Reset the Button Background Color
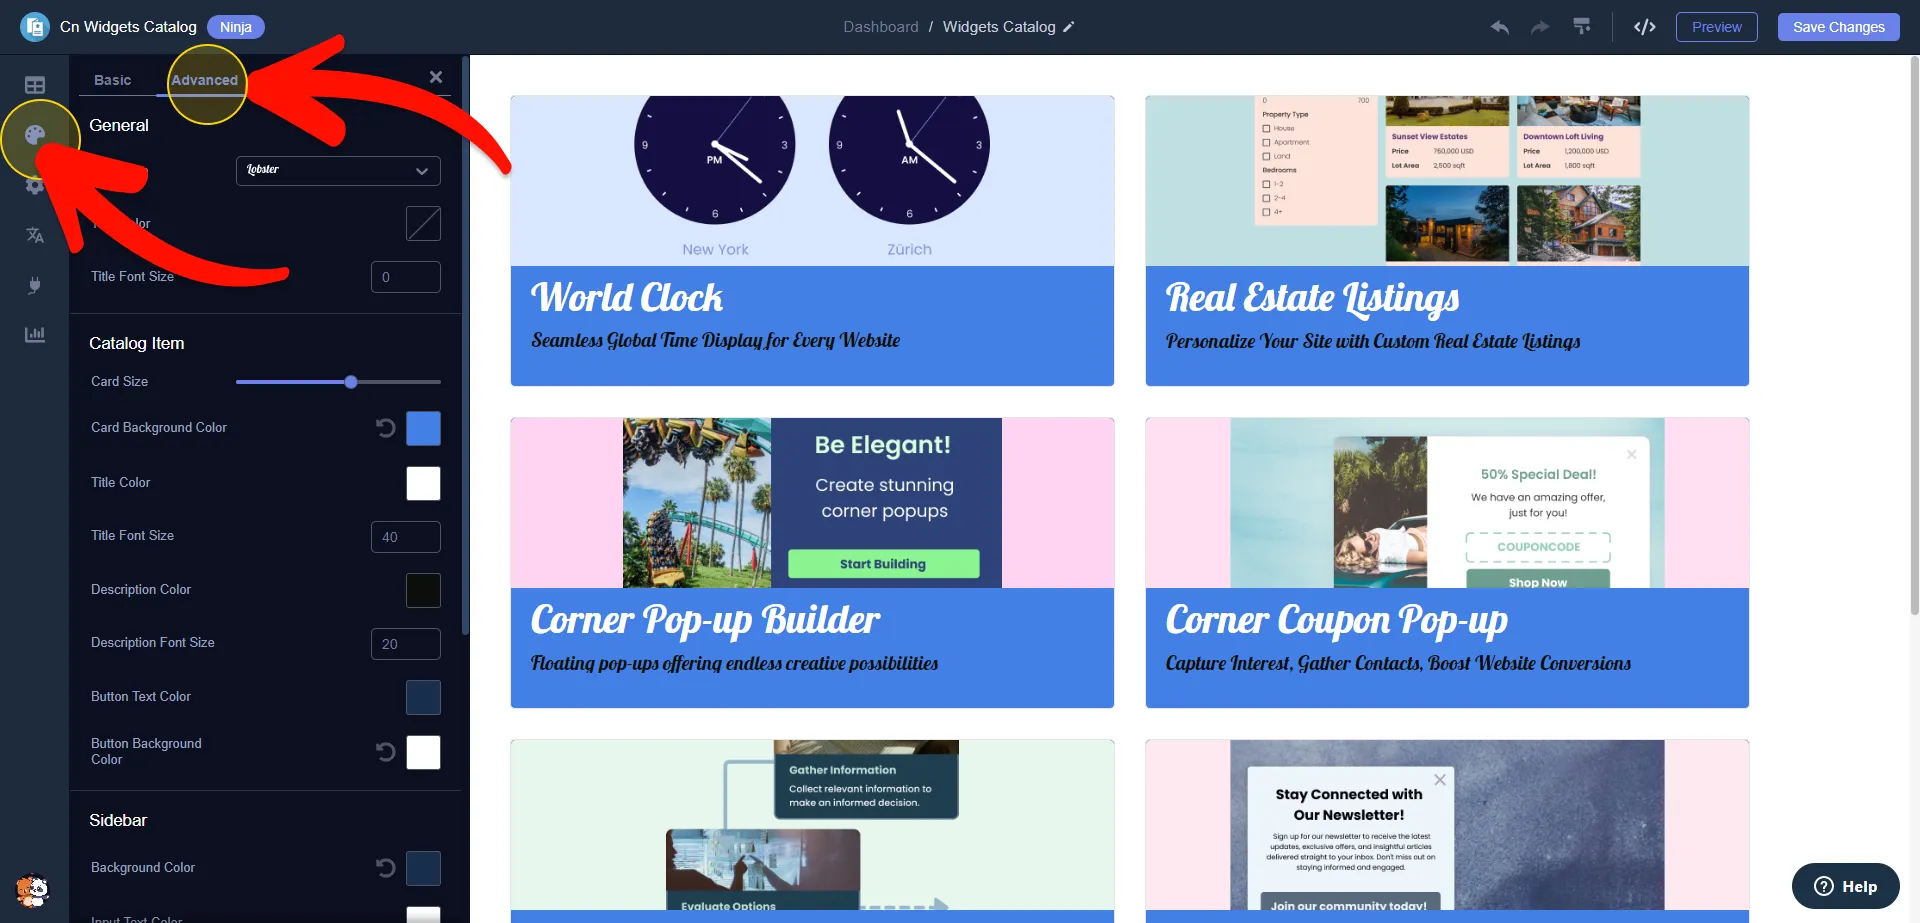This screenshot has width=1920, height=923. [x=386, y=752]
